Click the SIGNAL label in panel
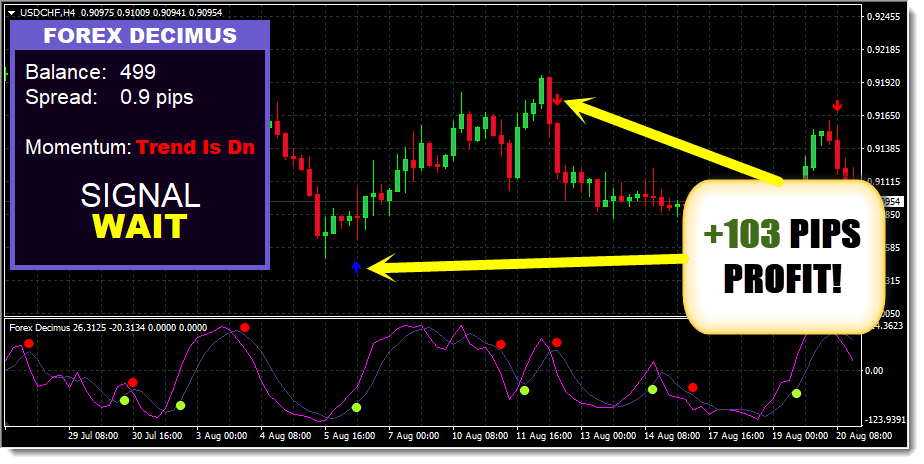Viewport: 924px width, 464px height. (x=140, y=195)
